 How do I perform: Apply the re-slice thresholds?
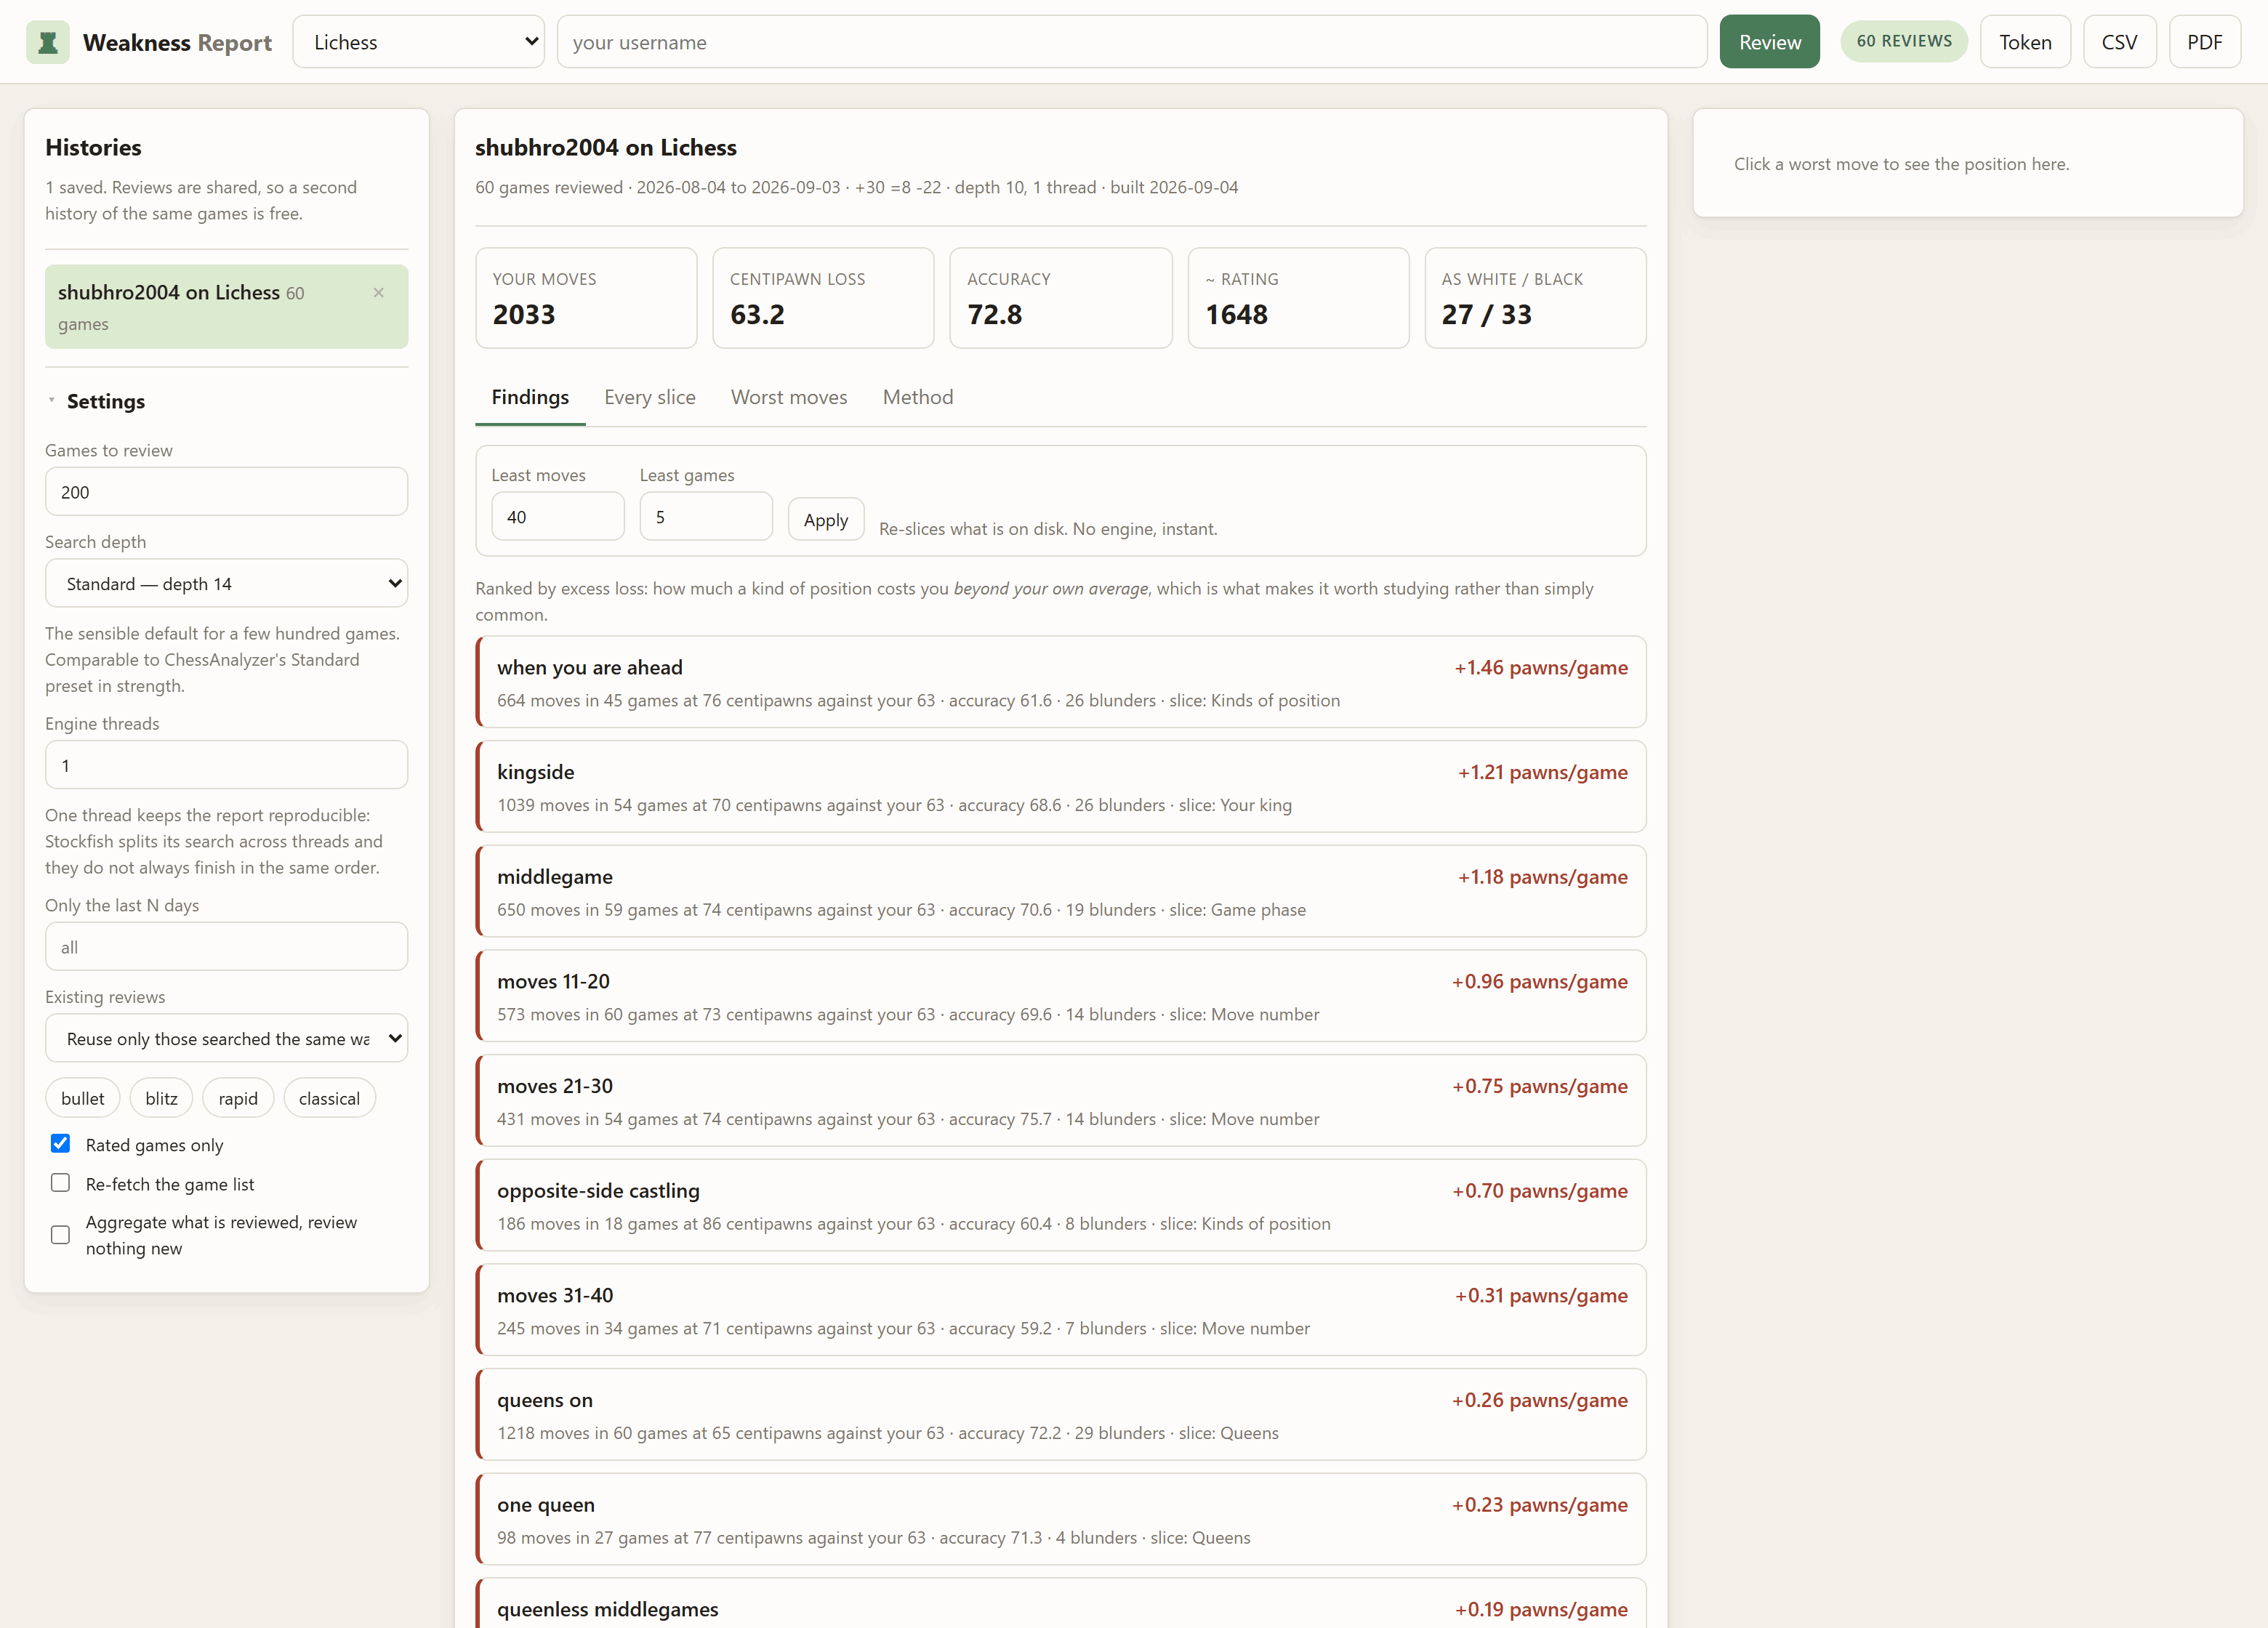tap(825, 520)
